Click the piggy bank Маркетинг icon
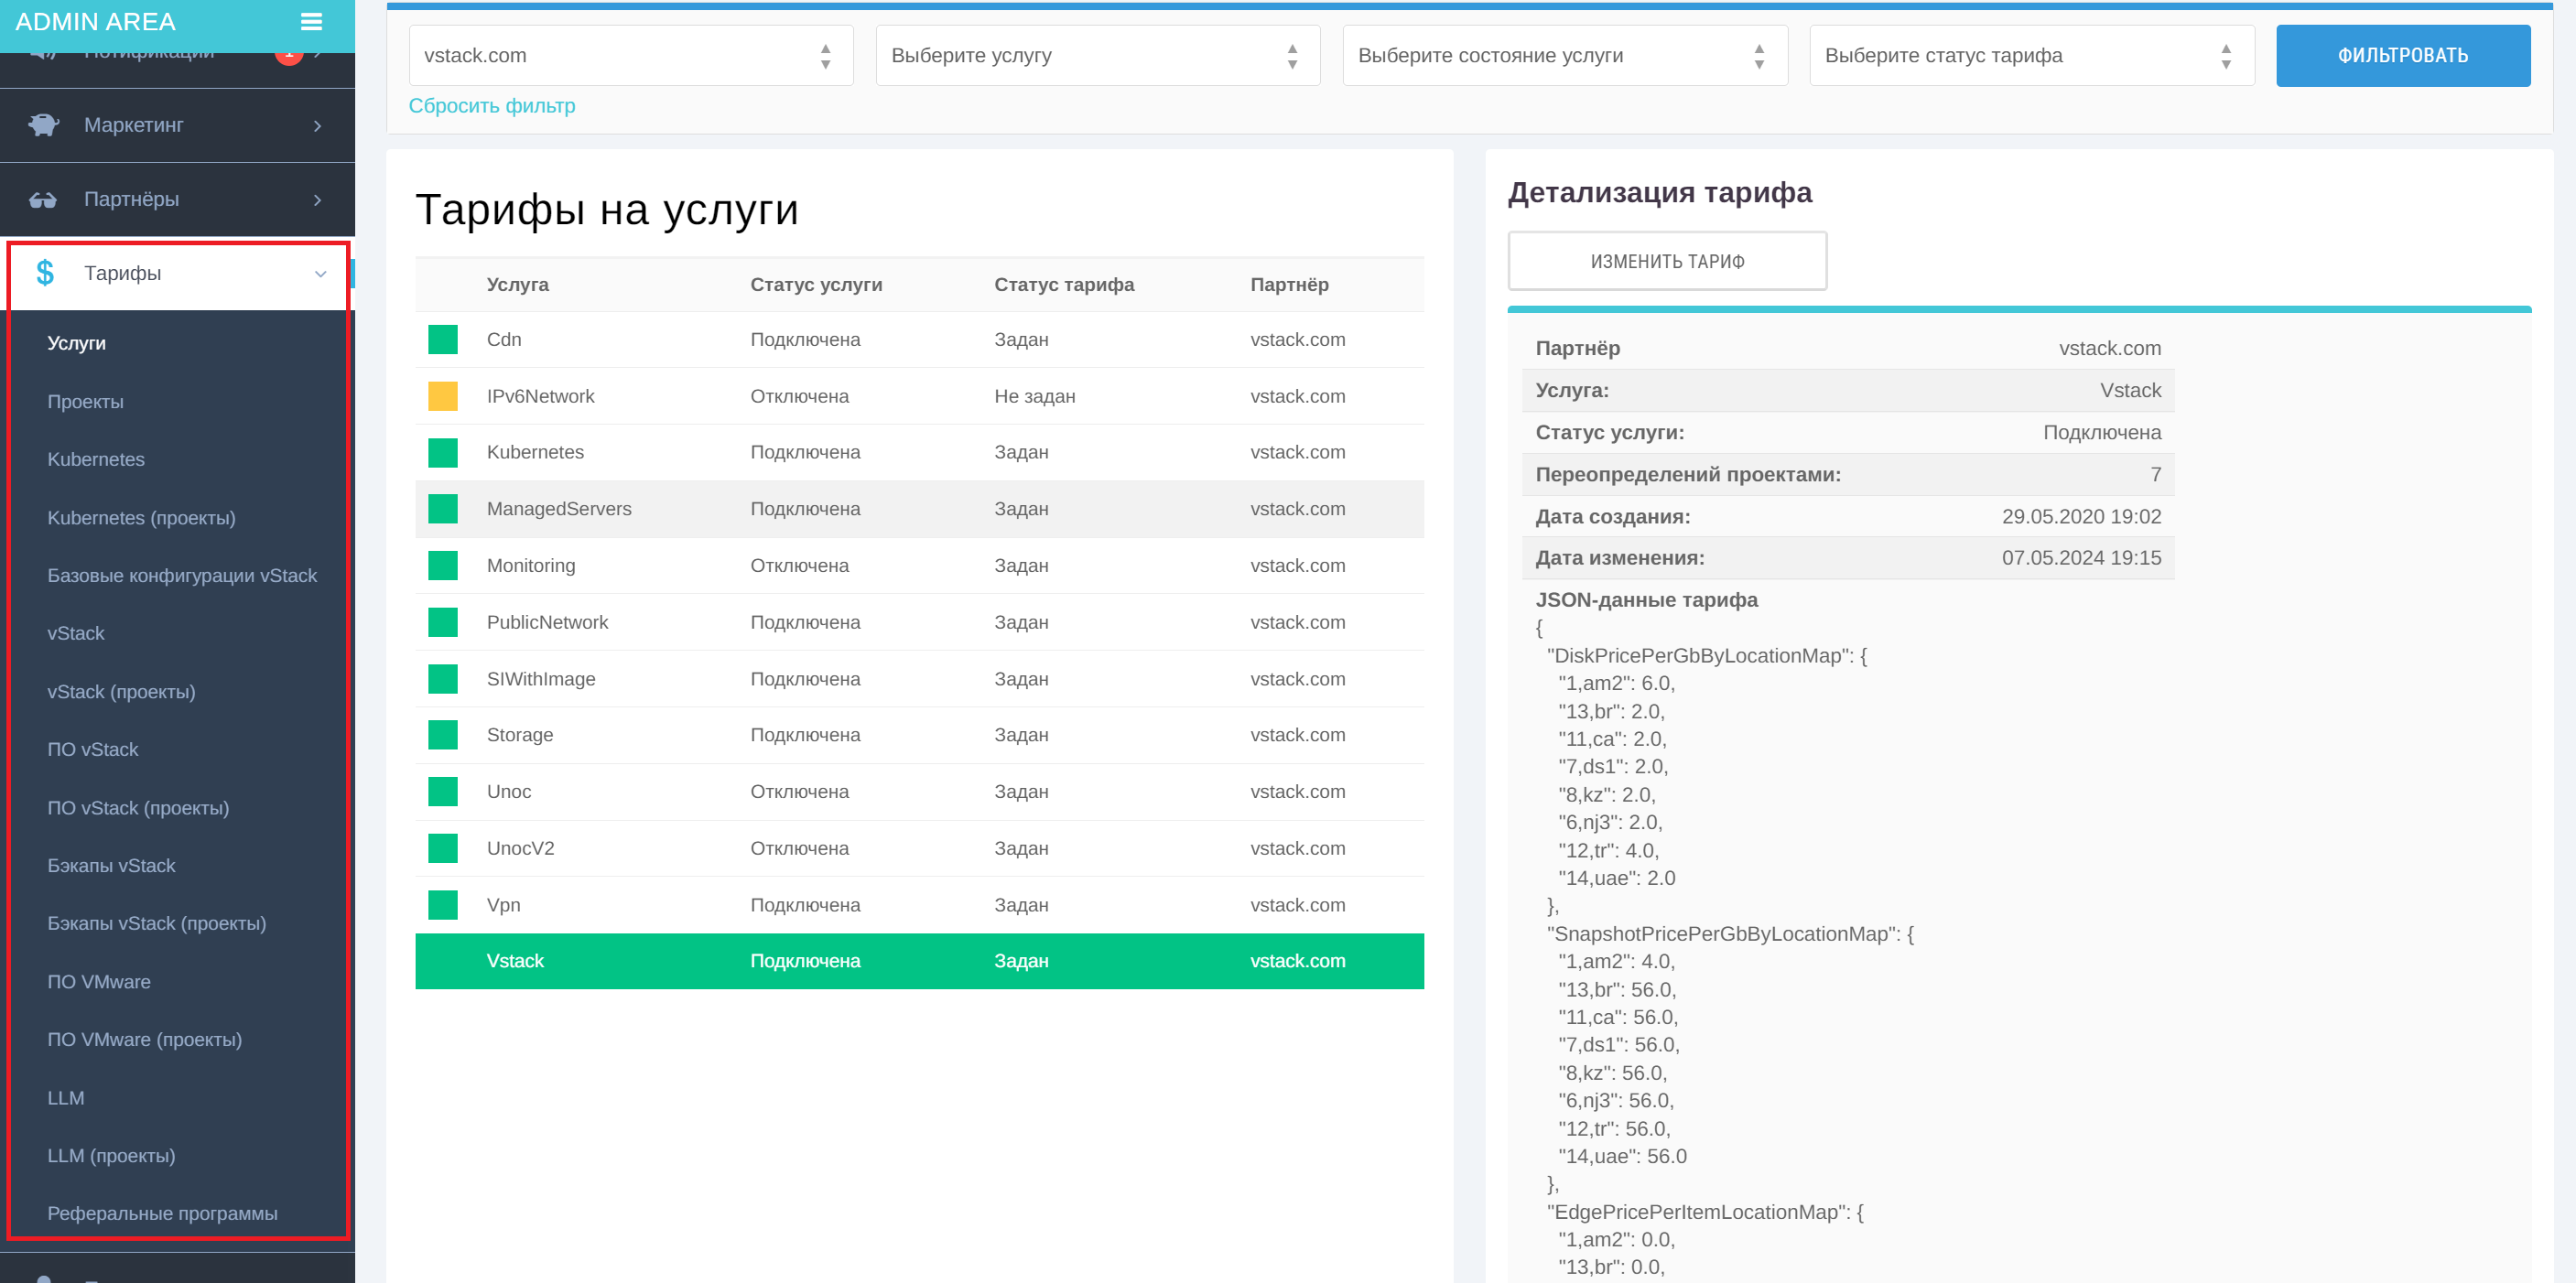2576x1283 pixels. click(x=44, y=125)
